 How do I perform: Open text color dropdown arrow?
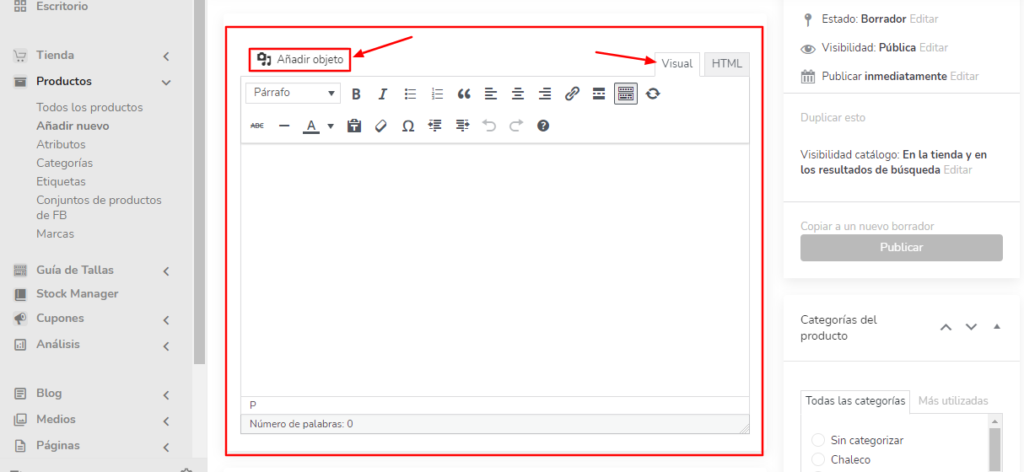[x=330, y=126]
